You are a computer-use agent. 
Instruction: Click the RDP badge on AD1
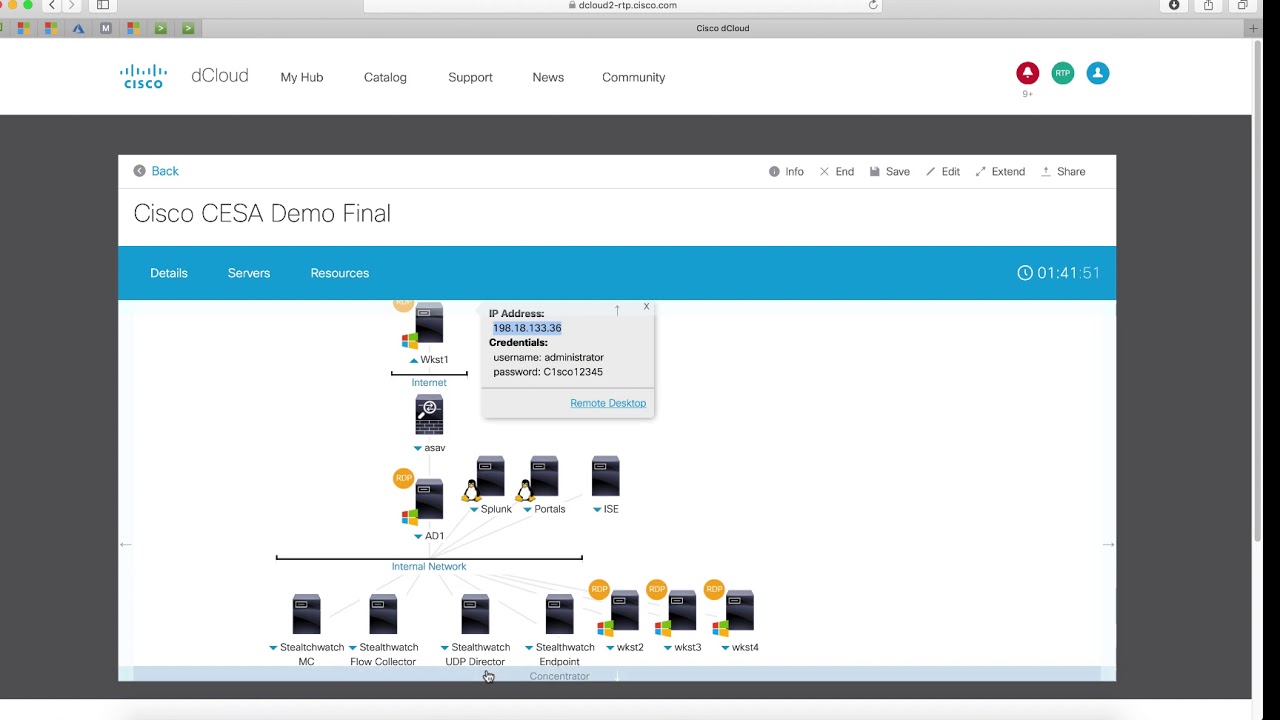(x=403, y=478)
